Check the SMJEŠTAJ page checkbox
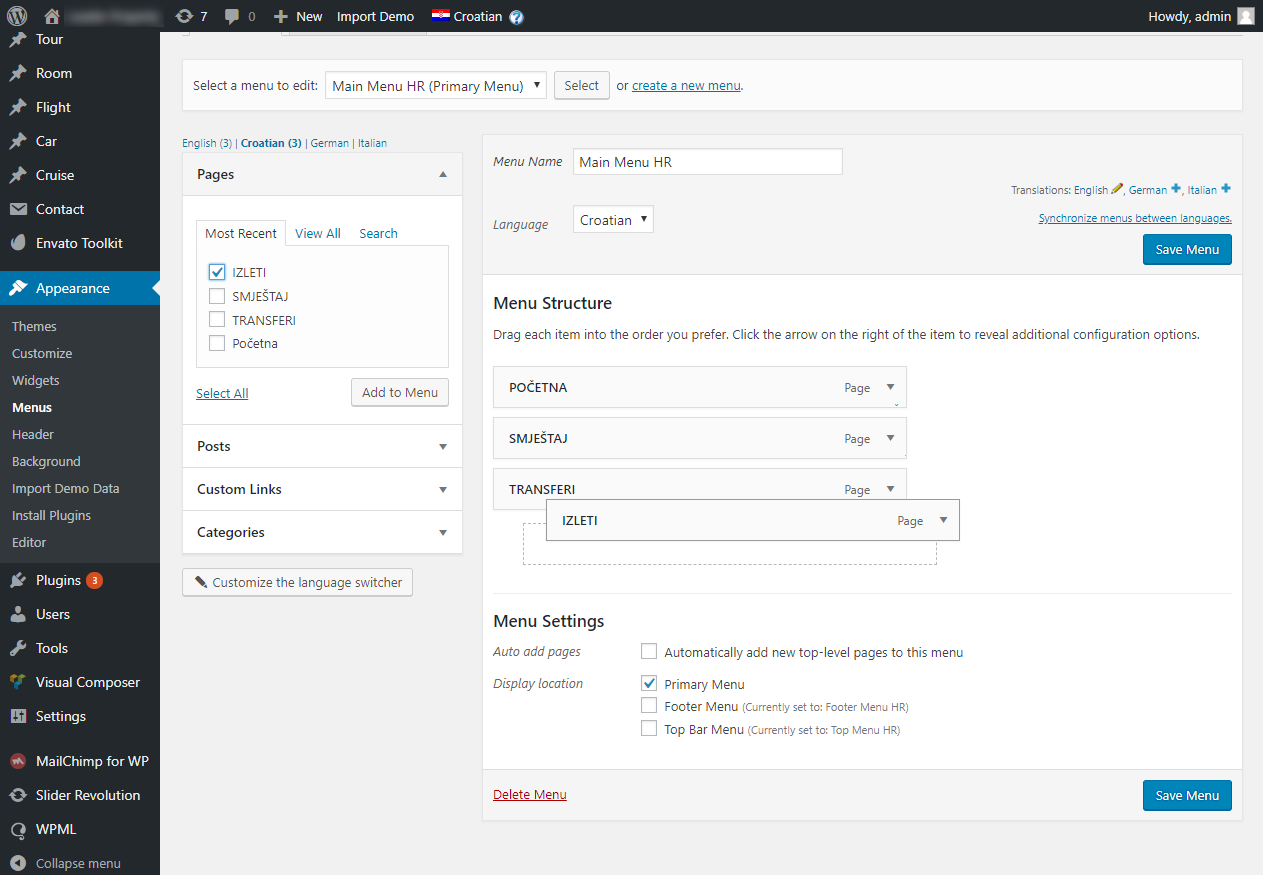Screen dimensions: 1263x875 pos(217,296)
